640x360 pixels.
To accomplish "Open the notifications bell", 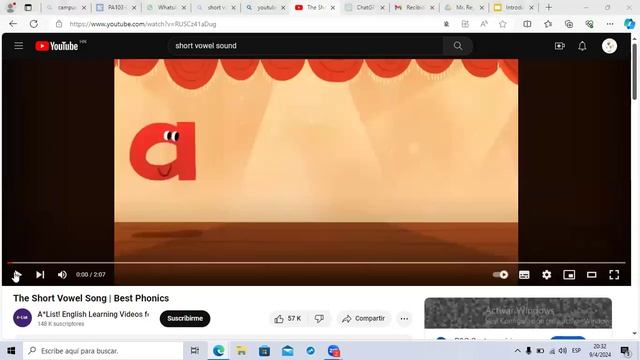I will [x=582, y=46].
